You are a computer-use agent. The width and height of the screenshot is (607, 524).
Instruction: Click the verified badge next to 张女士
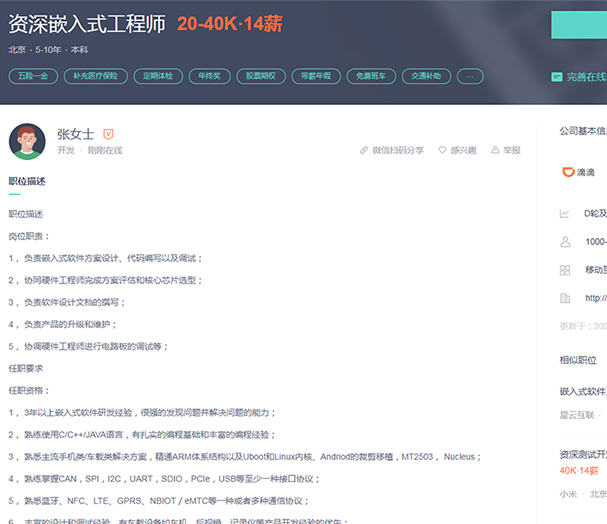tap(109, 133)
